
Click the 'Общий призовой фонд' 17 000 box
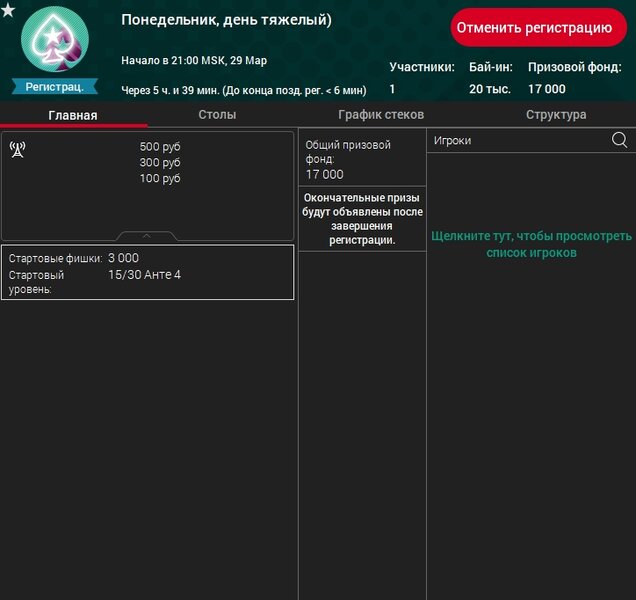click(362, 159)
